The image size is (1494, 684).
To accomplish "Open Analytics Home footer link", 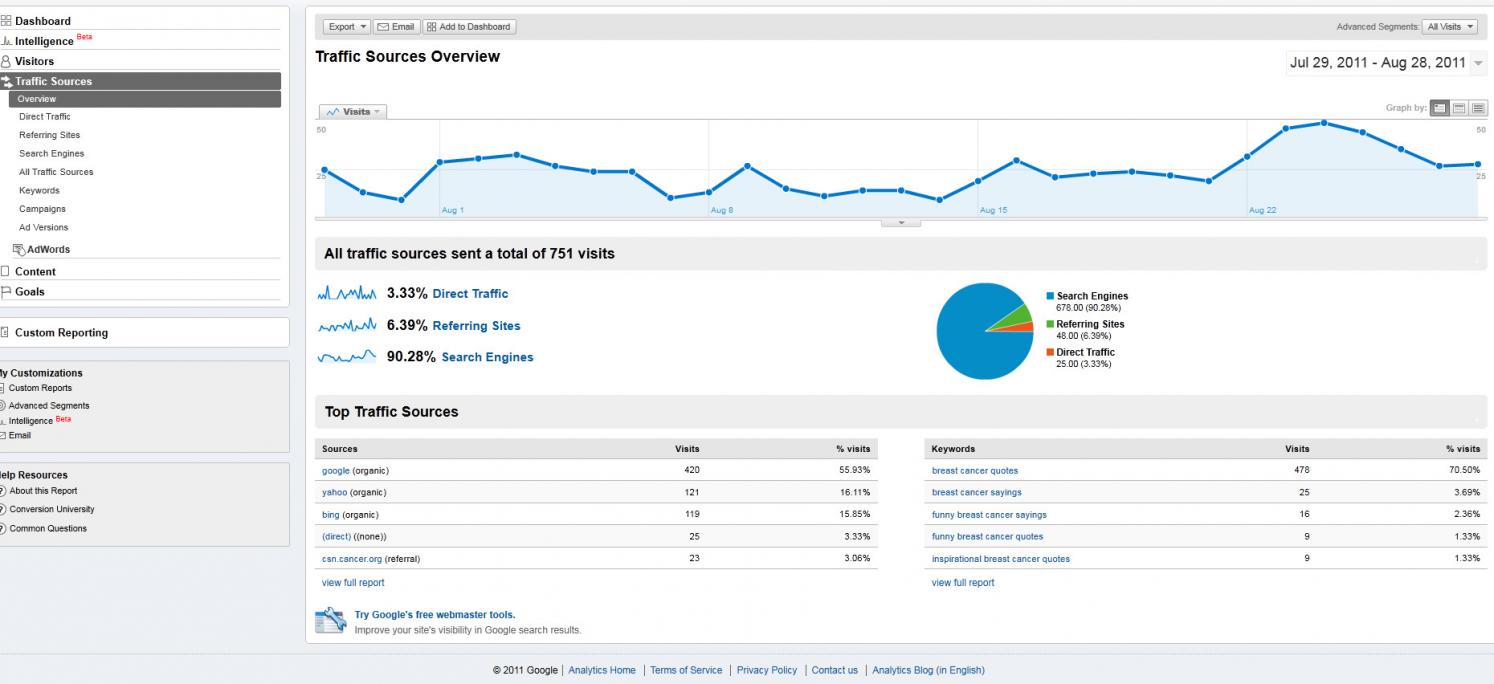I will coord(602,670).
